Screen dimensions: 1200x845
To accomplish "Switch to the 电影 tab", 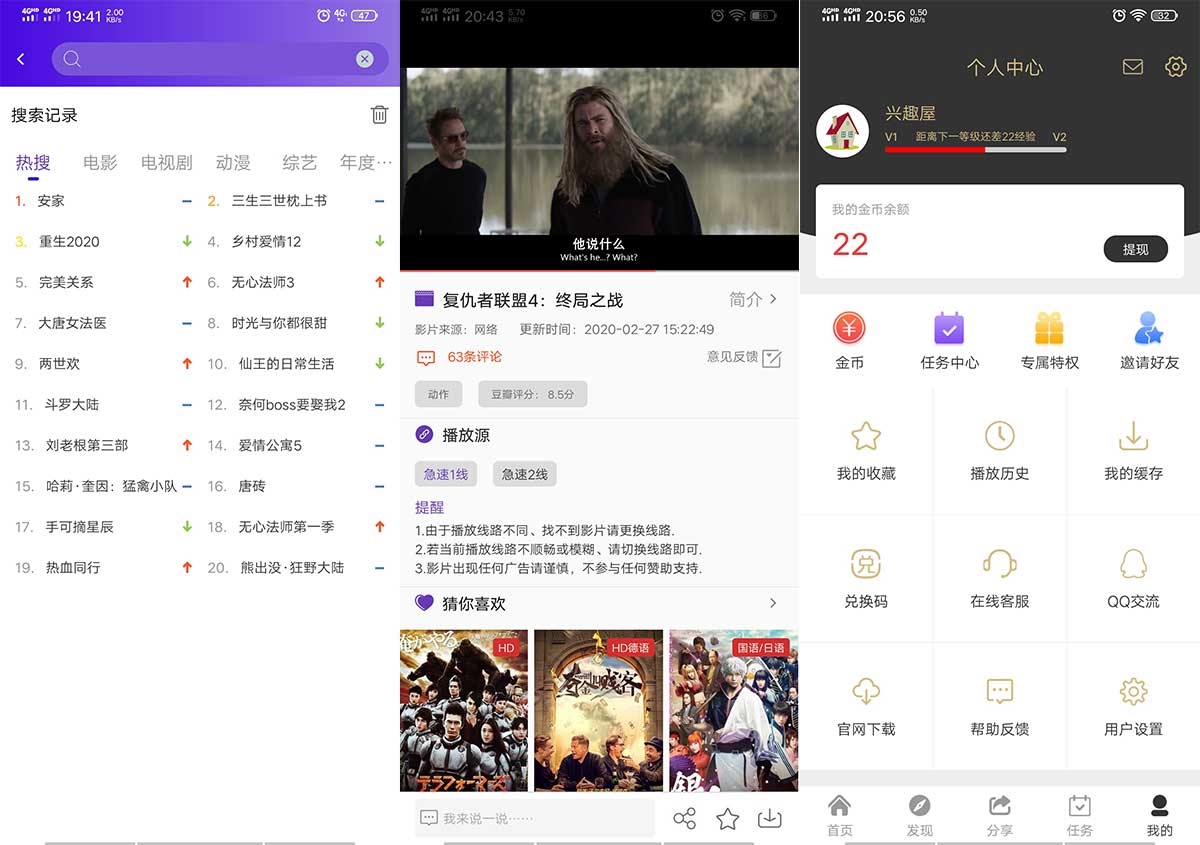I will click(100, 162).
